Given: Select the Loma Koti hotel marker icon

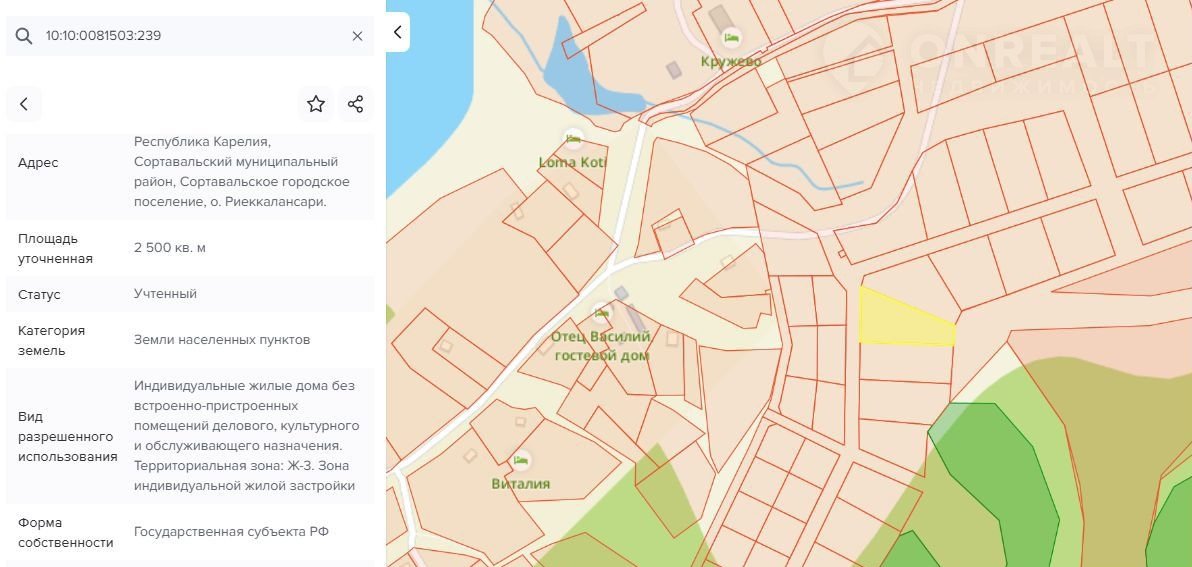Looking at the screenshot, I should coord(573,139).
